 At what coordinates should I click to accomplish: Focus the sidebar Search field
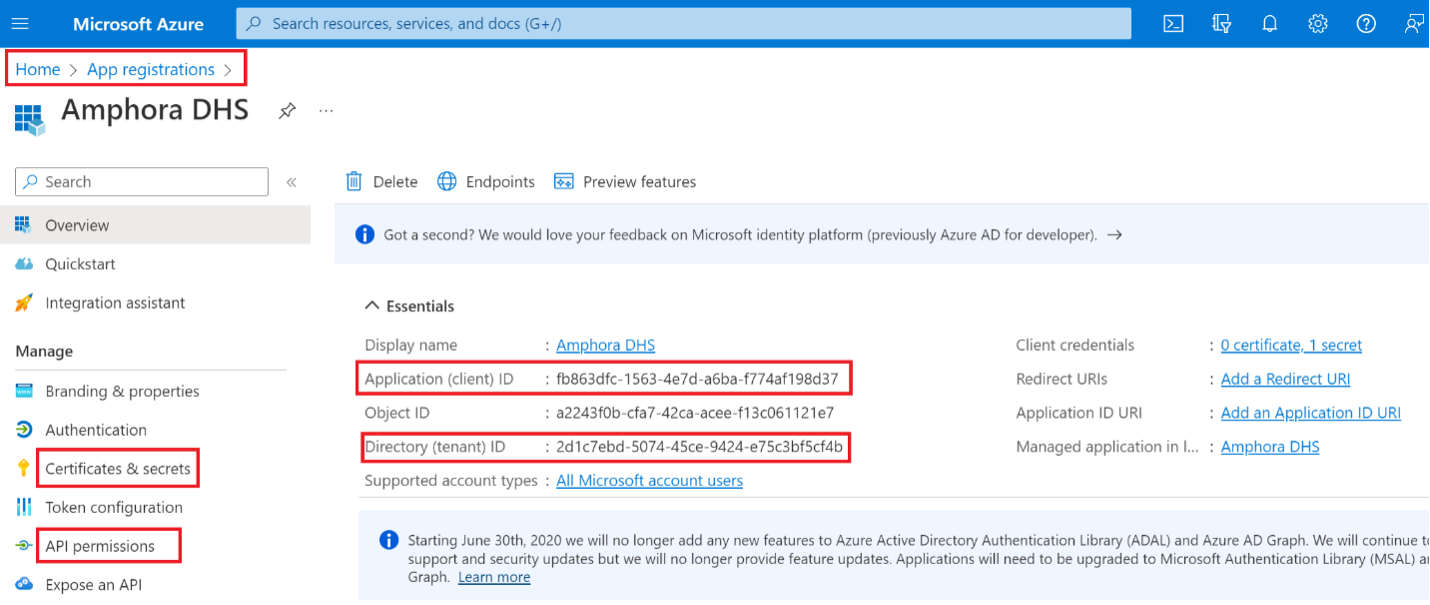(x=142, y=182)
